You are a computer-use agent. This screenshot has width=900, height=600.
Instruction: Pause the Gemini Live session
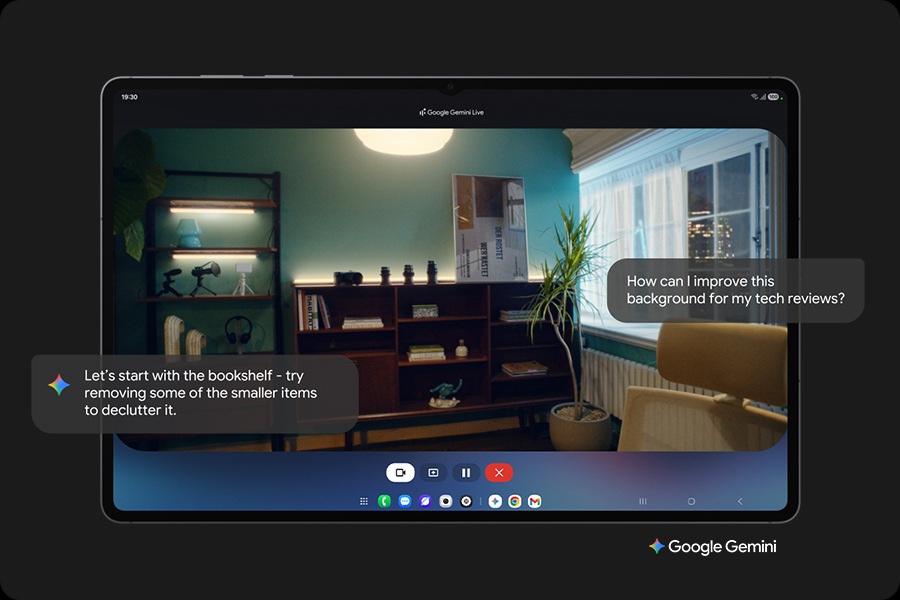466,473
